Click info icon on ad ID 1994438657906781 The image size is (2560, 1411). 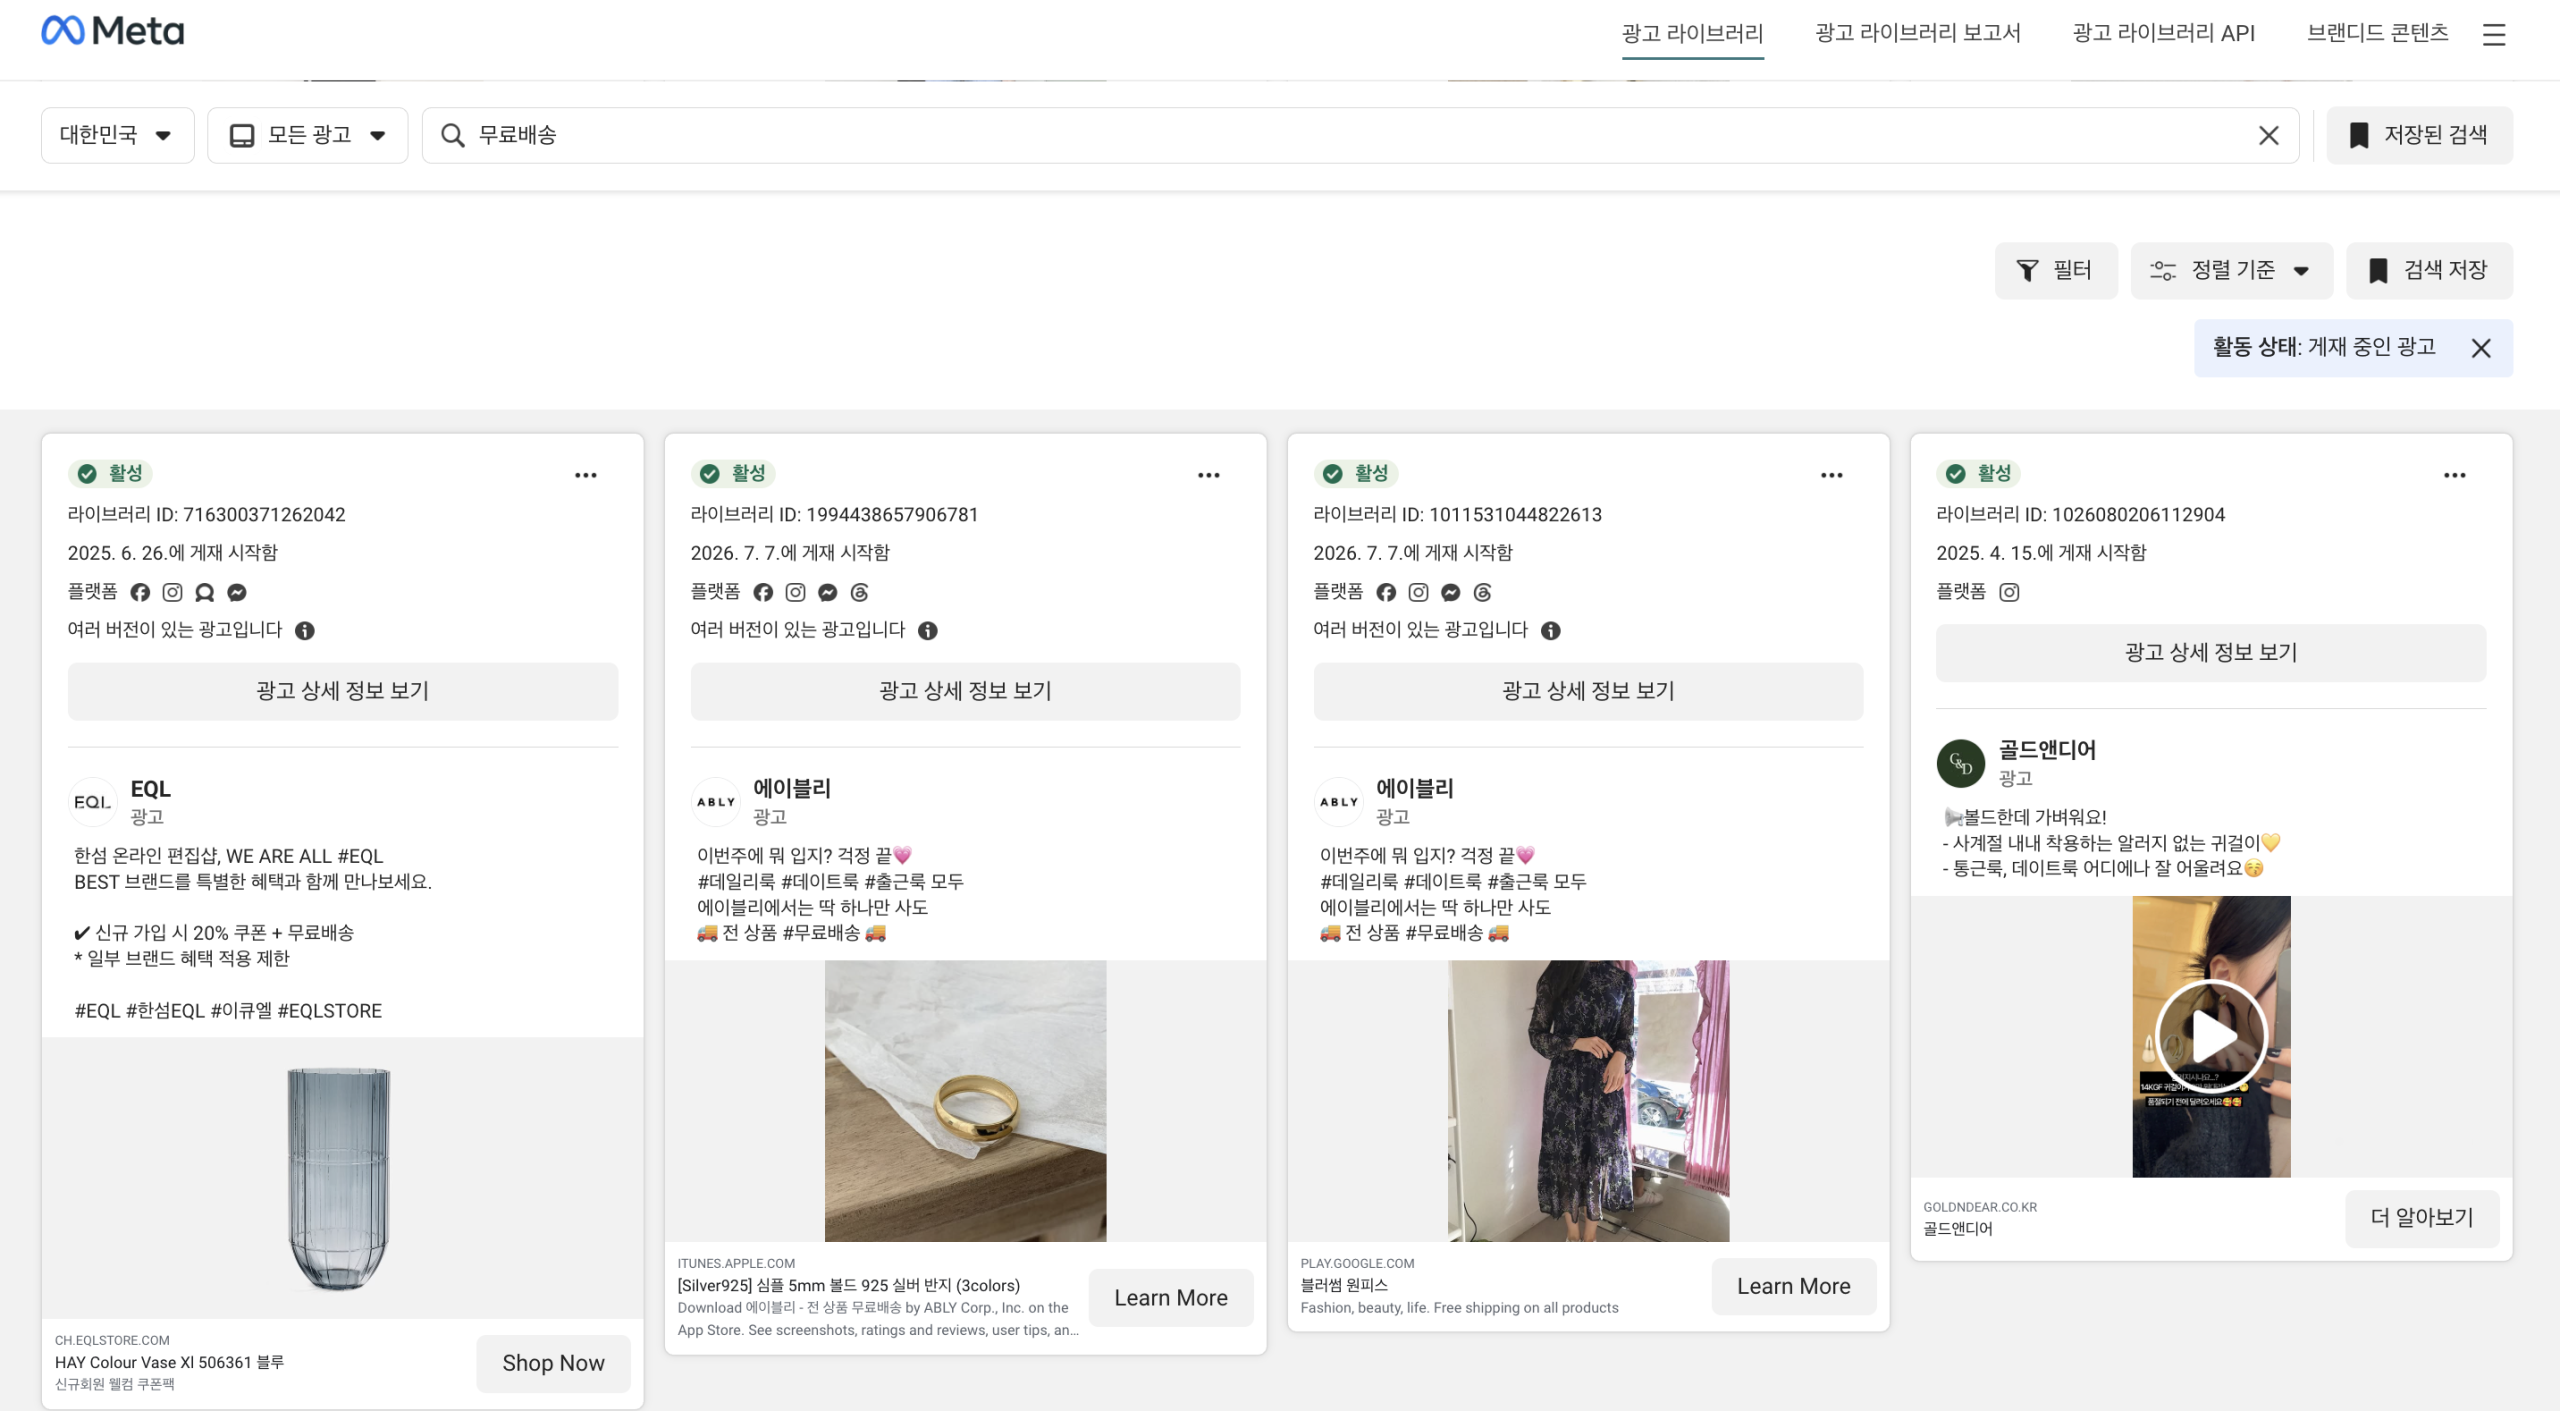pos(928,631)
